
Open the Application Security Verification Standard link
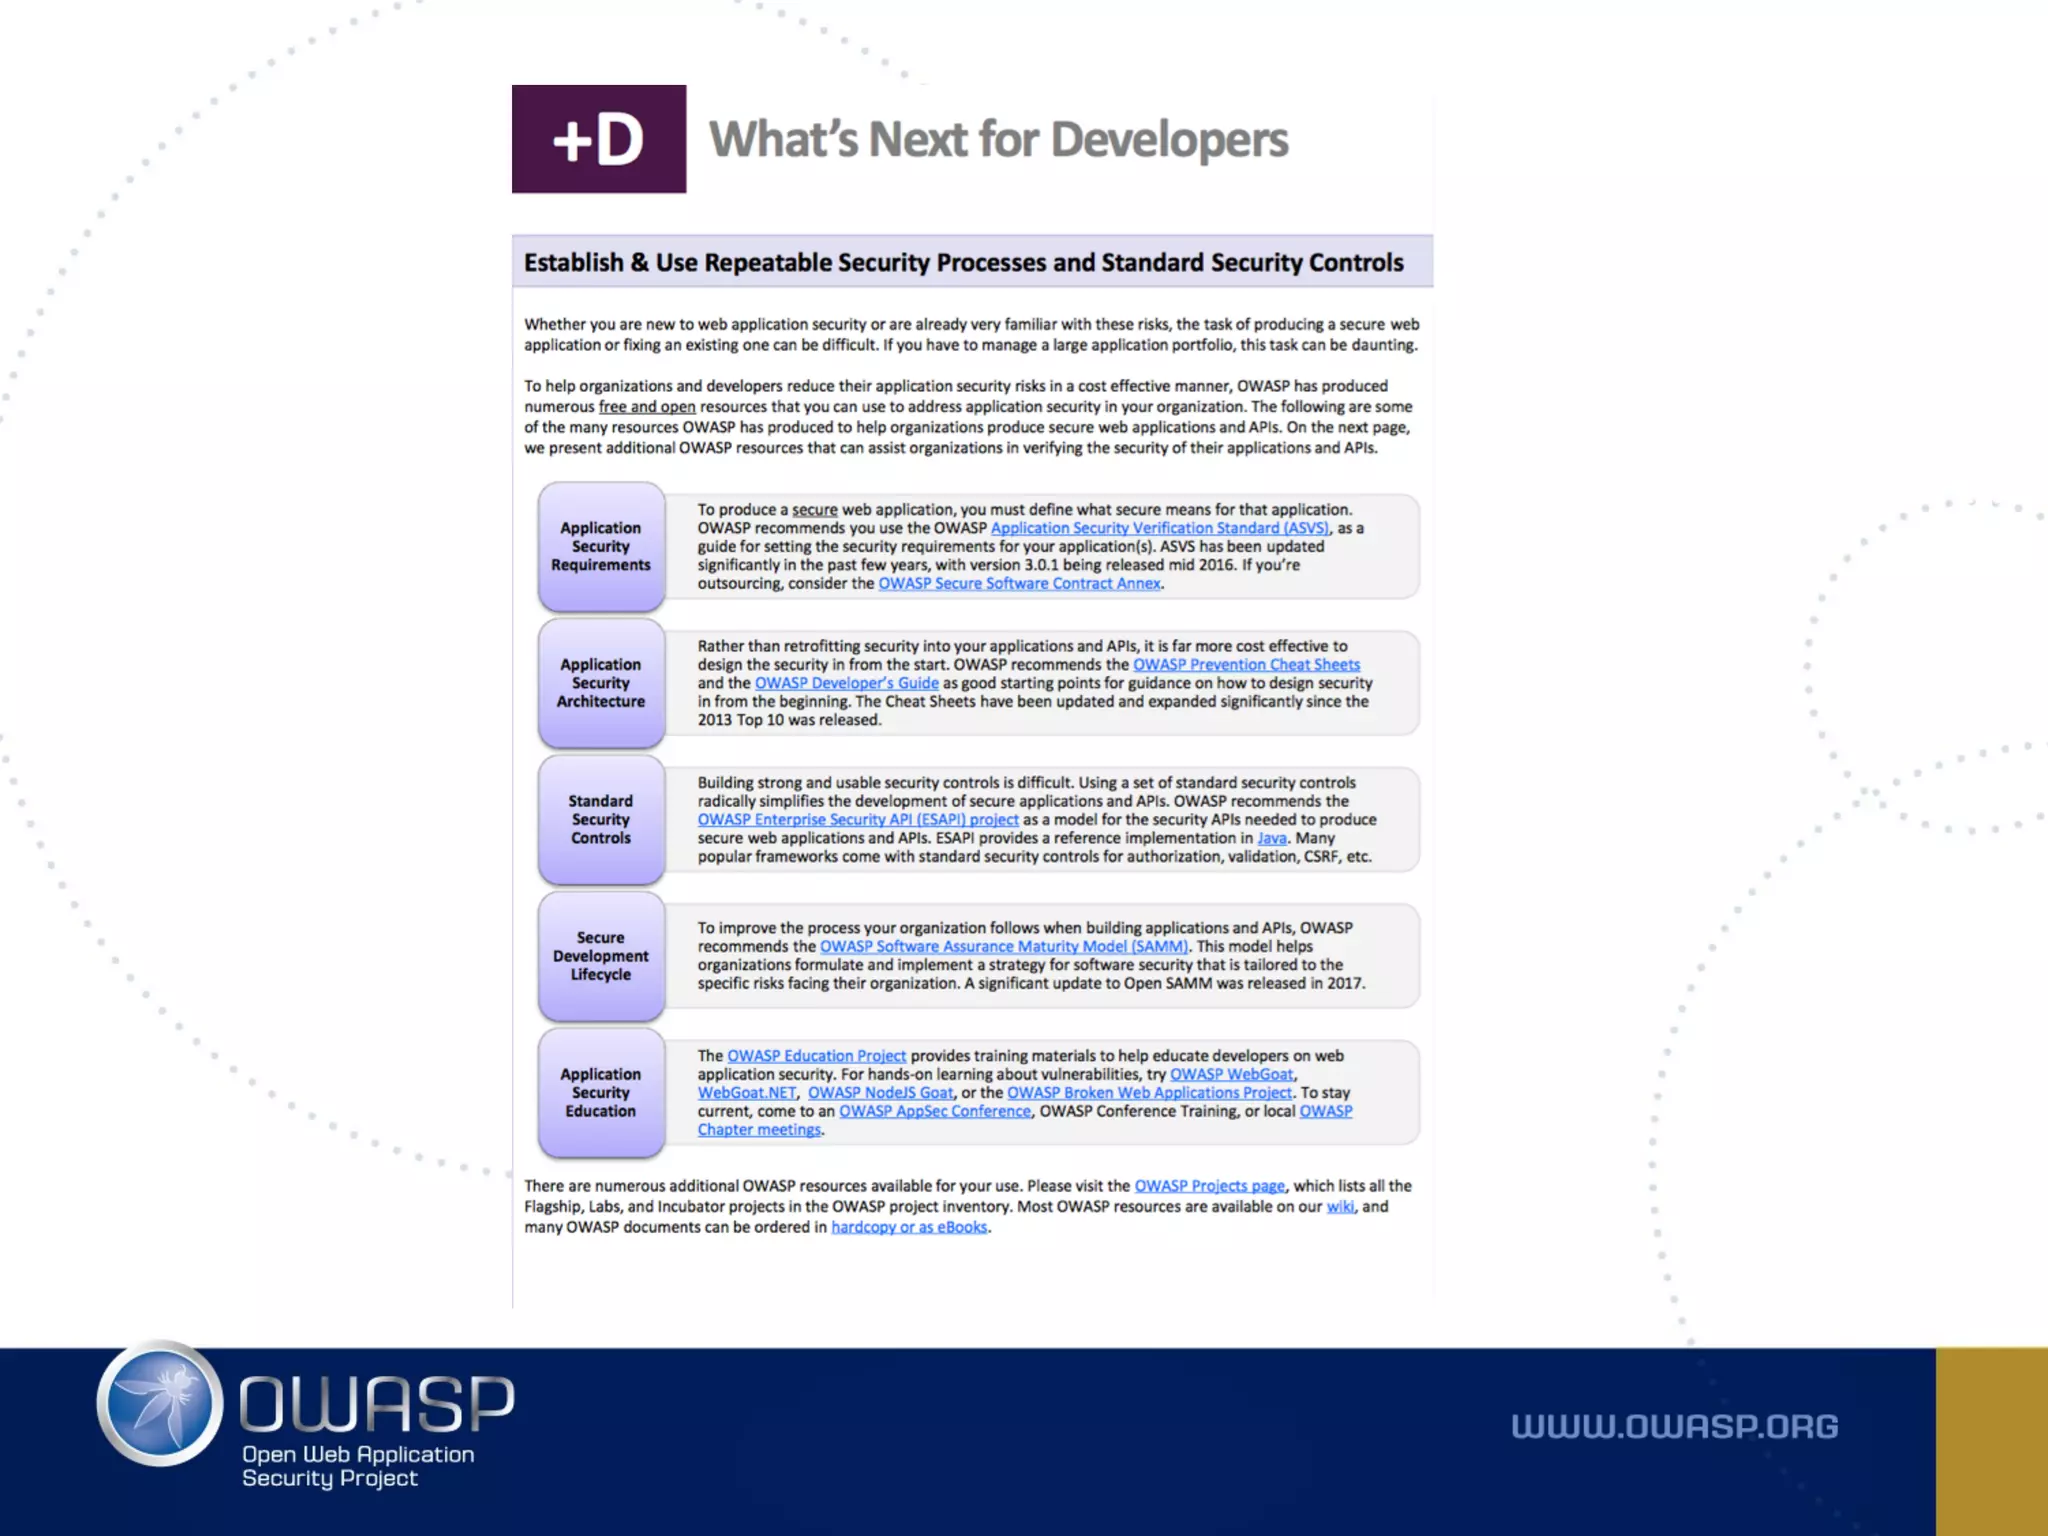(x=1160, y=528)
